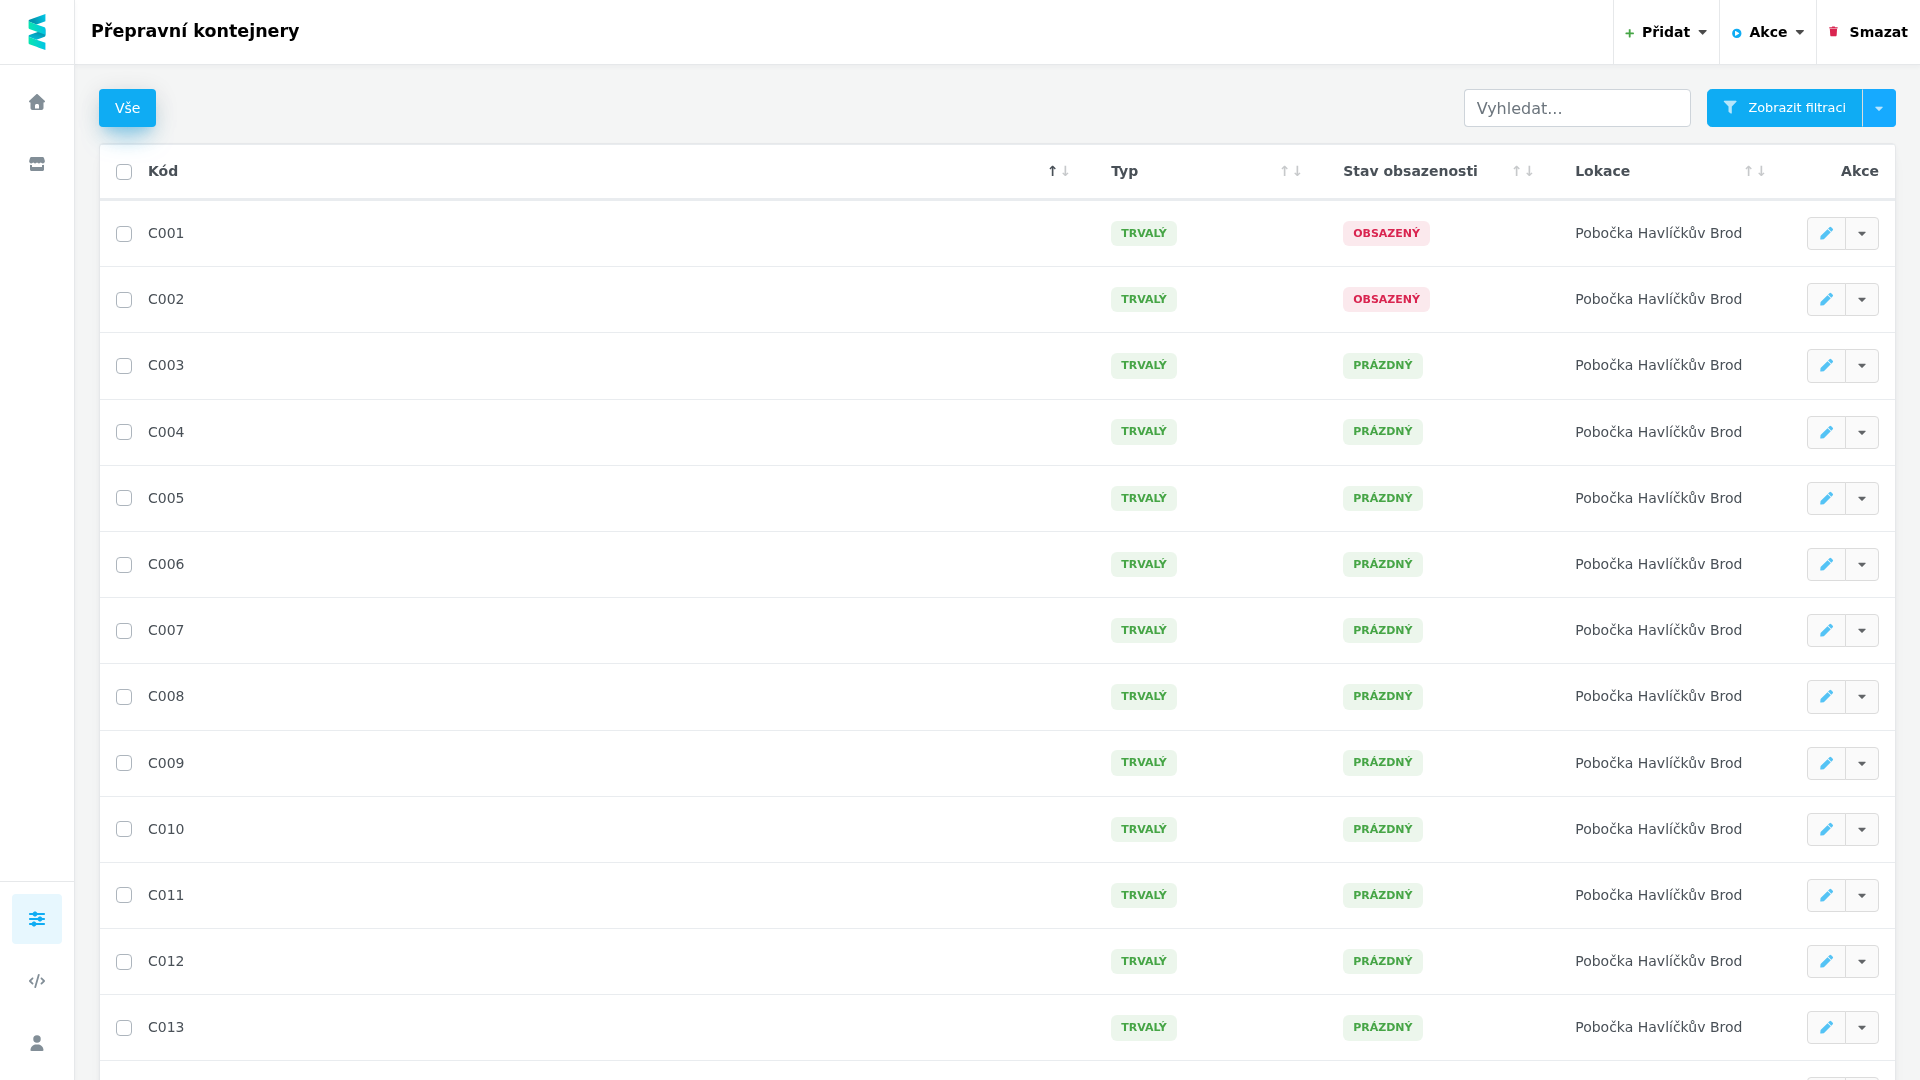Open the archive box icon in the sidebar
This screenshot has height=1080, width=1920.
[x=37, y=164]
